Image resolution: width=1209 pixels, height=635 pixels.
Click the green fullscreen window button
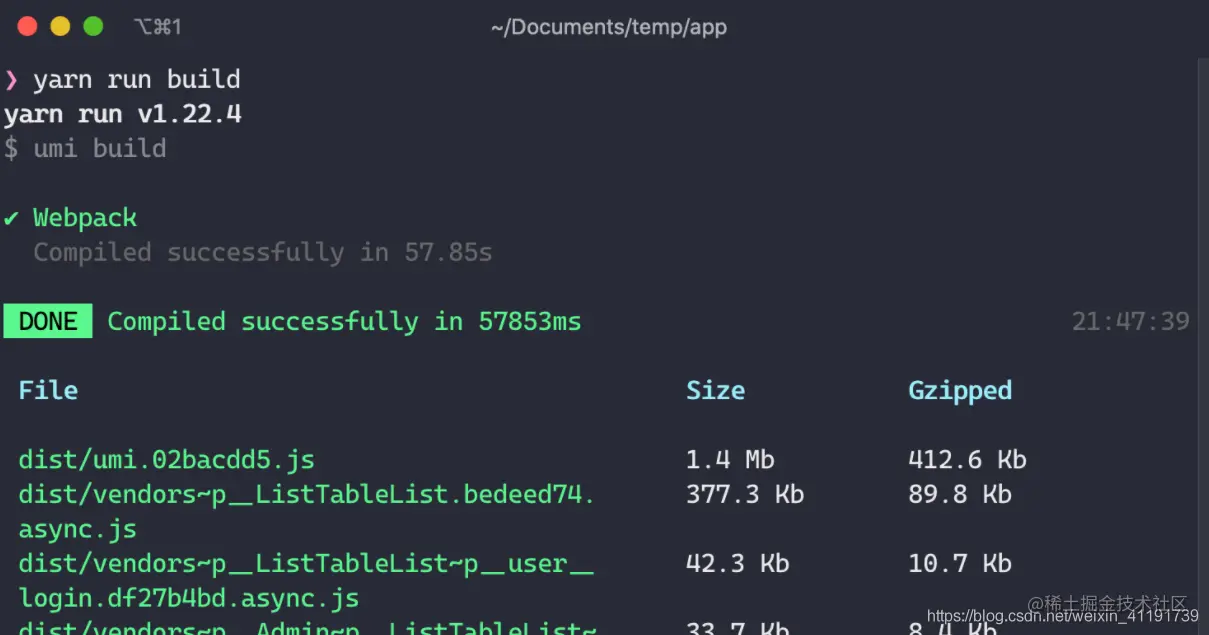tap(93, 27)
